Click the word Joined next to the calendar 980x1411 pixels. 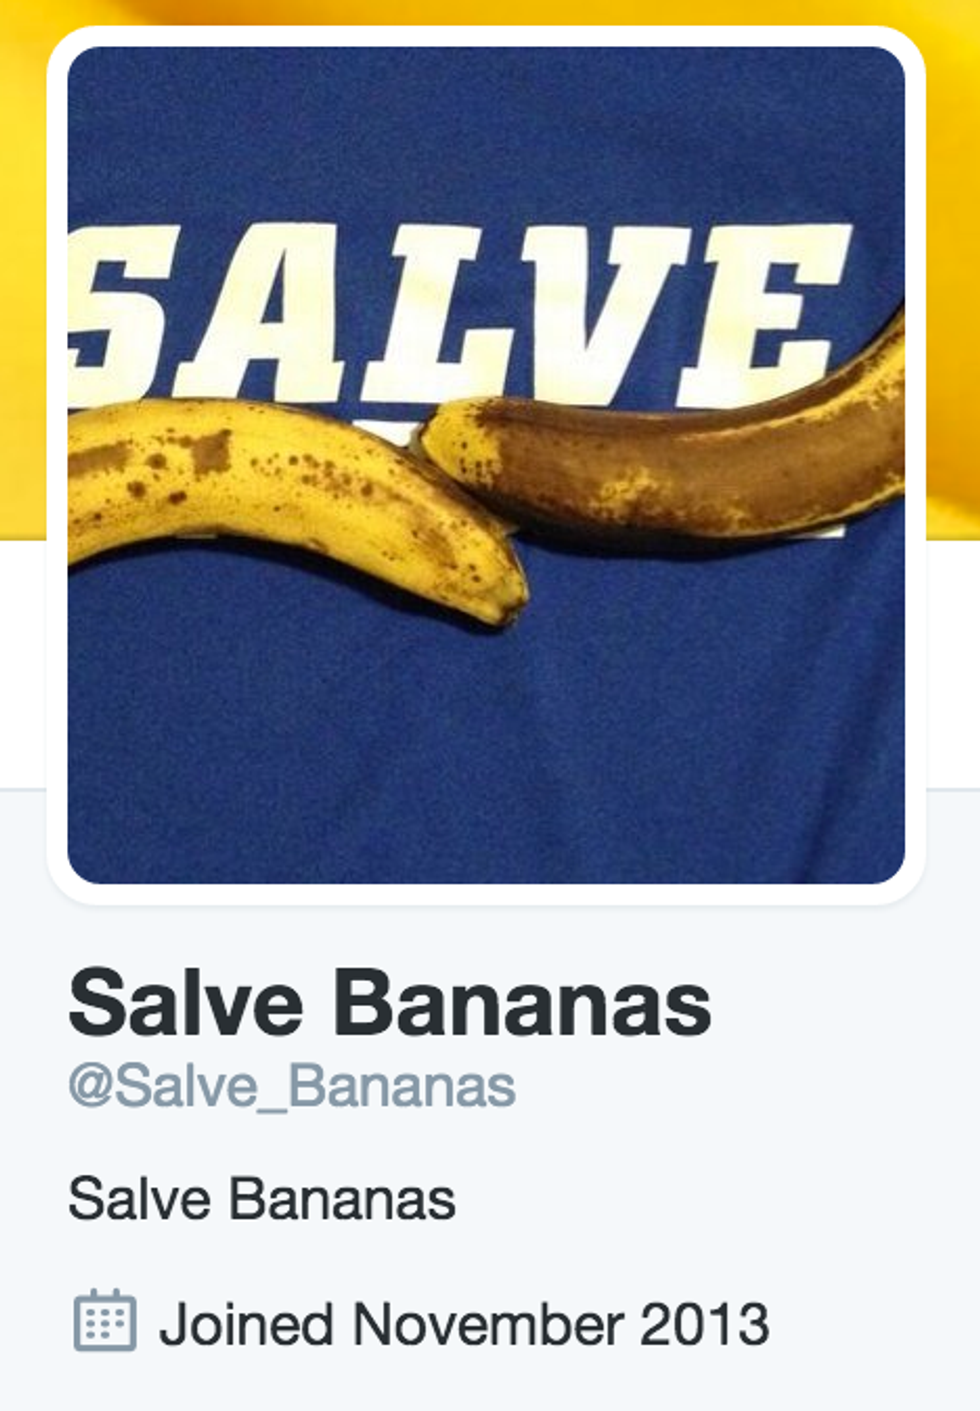click(x=248, y=1325)
